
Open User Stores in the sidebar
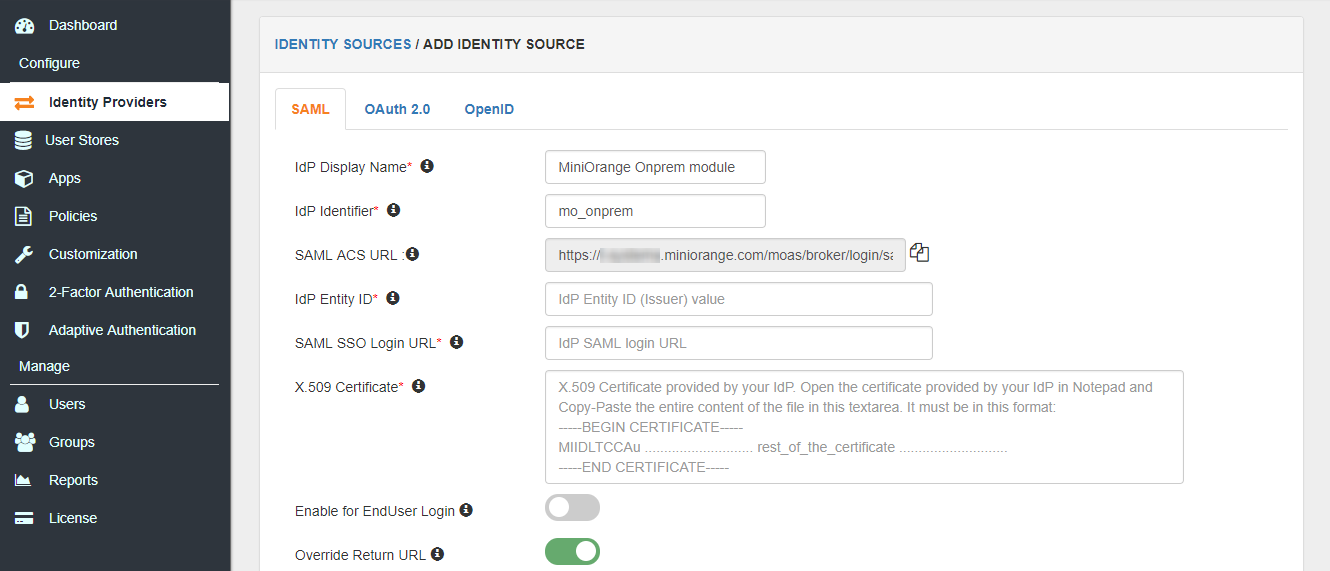[x=82, y=140]
